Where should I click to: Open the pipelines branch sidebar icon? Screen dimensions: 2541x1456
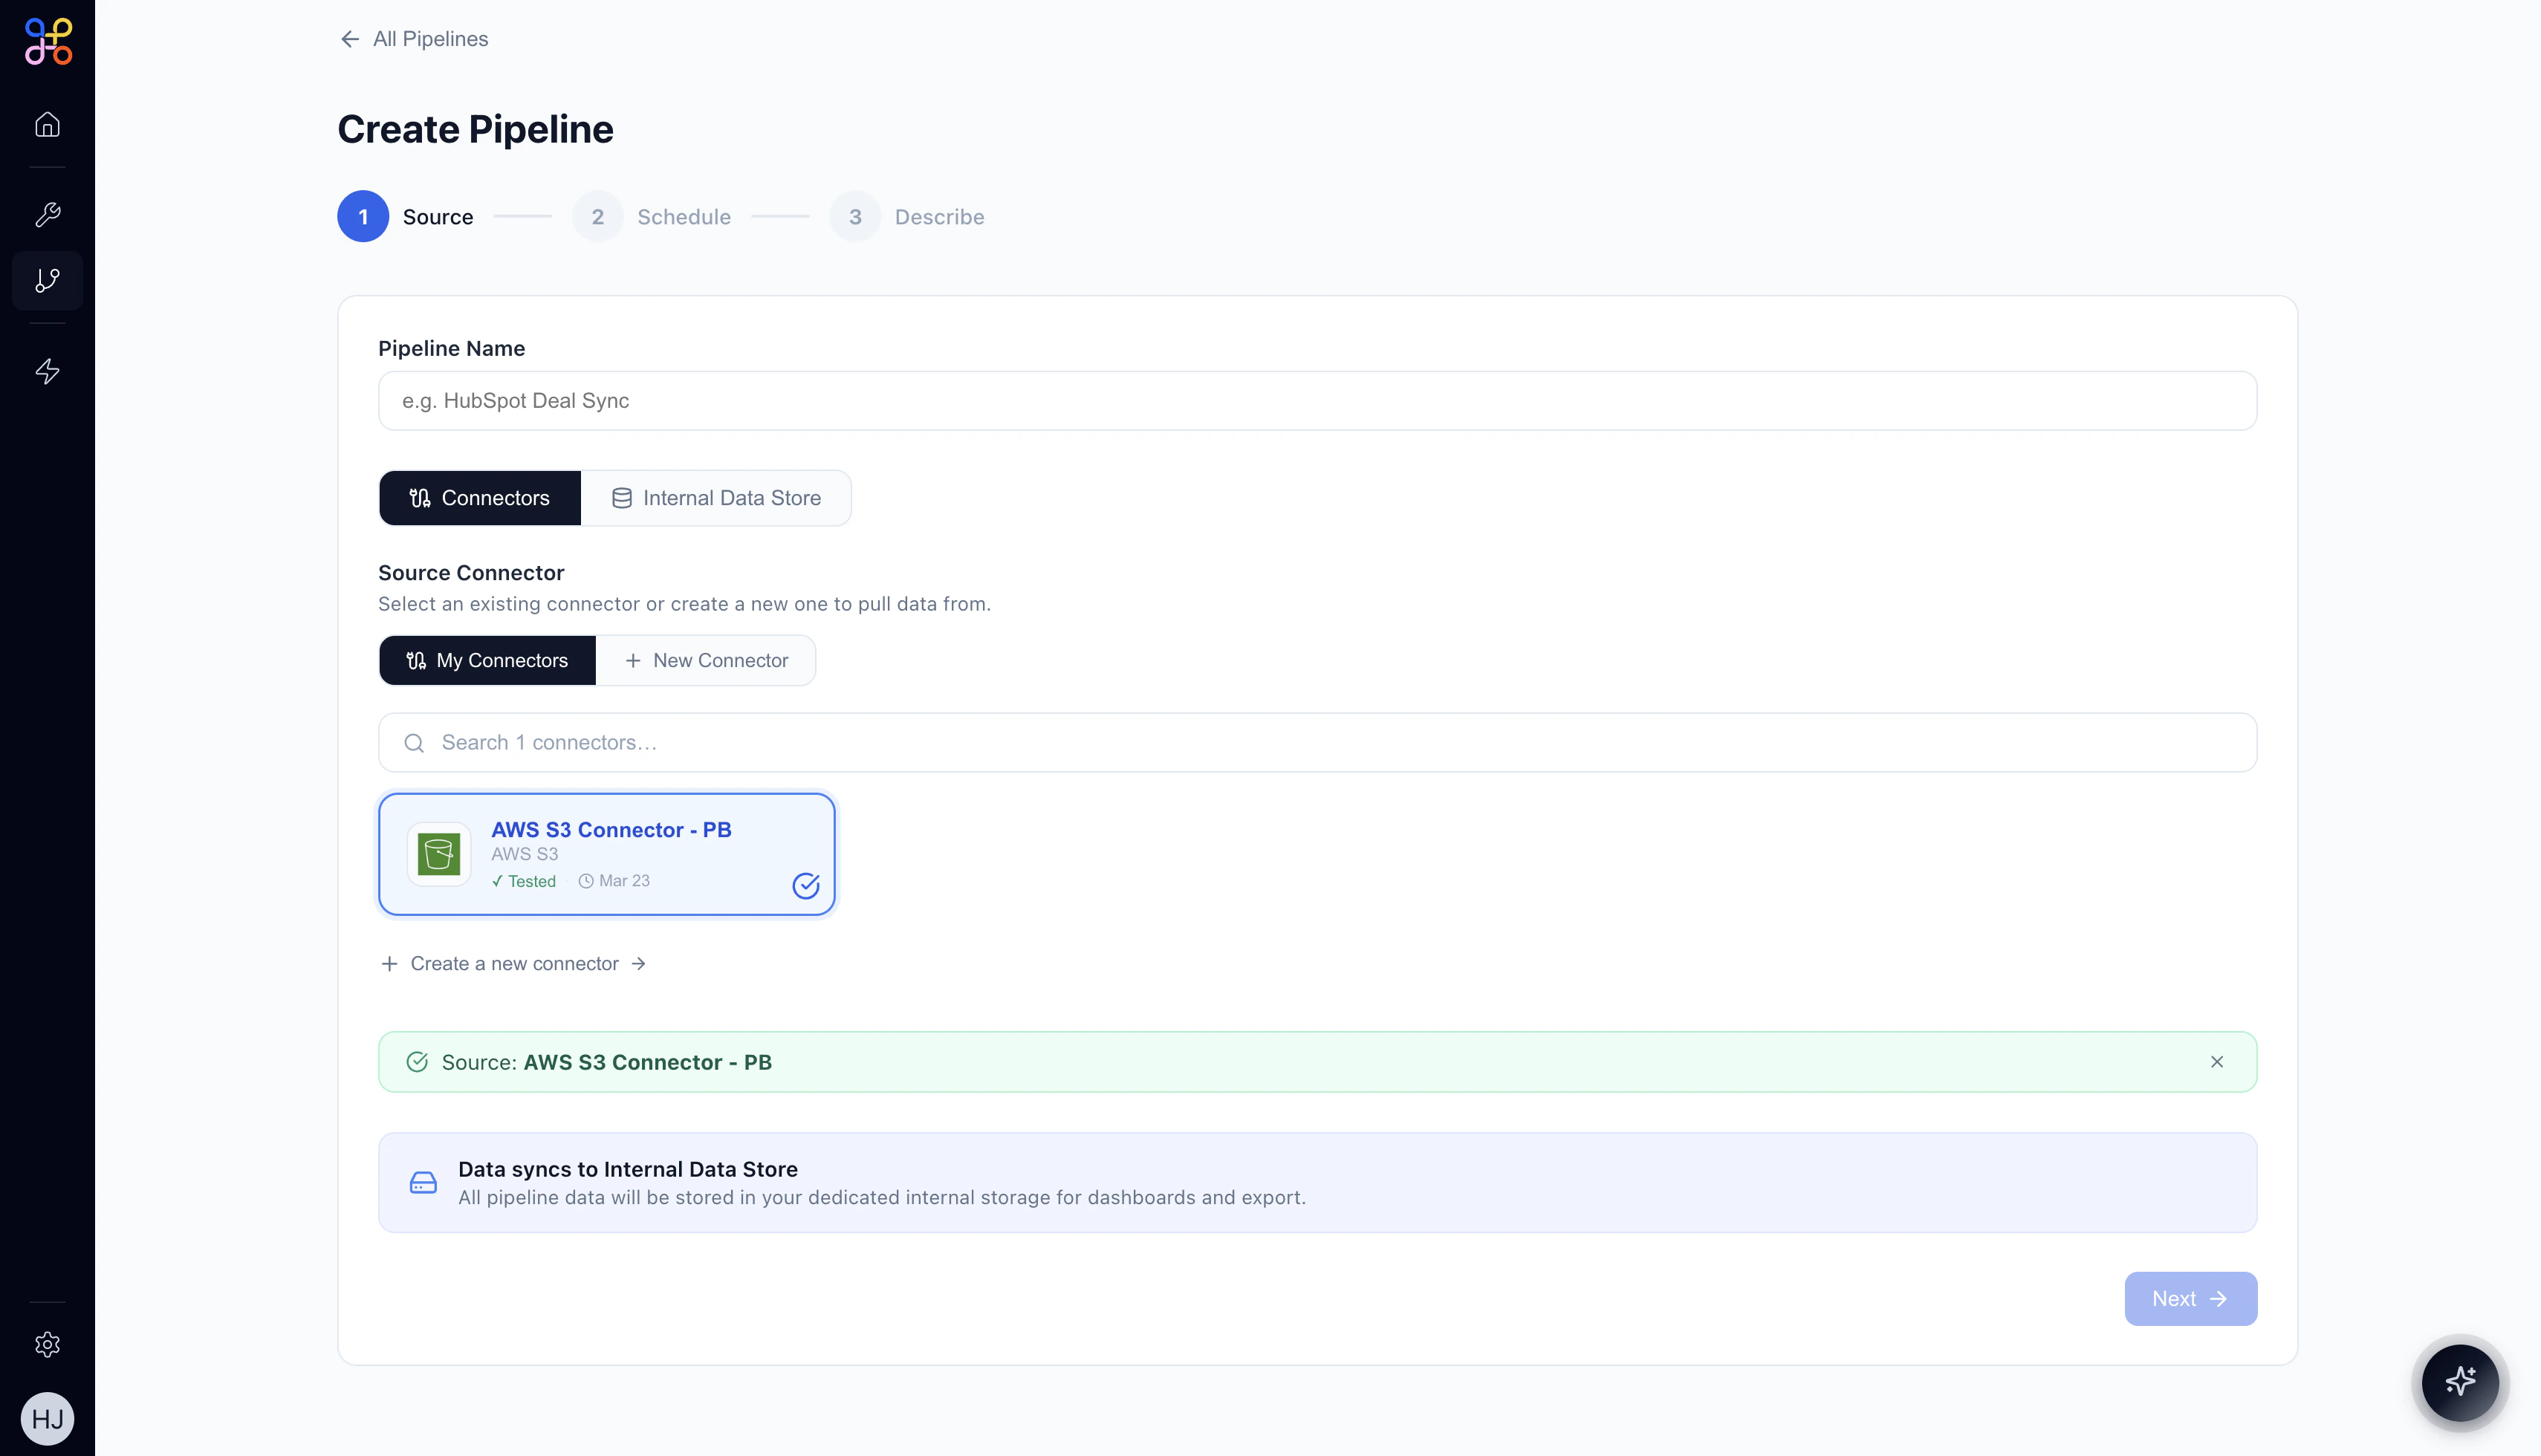click(47, 281)
